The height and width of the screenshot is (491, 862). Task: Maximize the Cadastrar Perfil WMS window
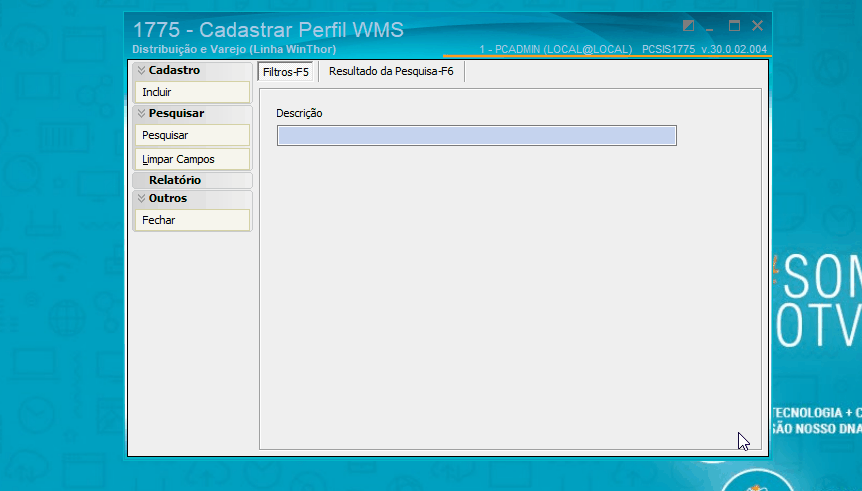[x=734, y=26]
